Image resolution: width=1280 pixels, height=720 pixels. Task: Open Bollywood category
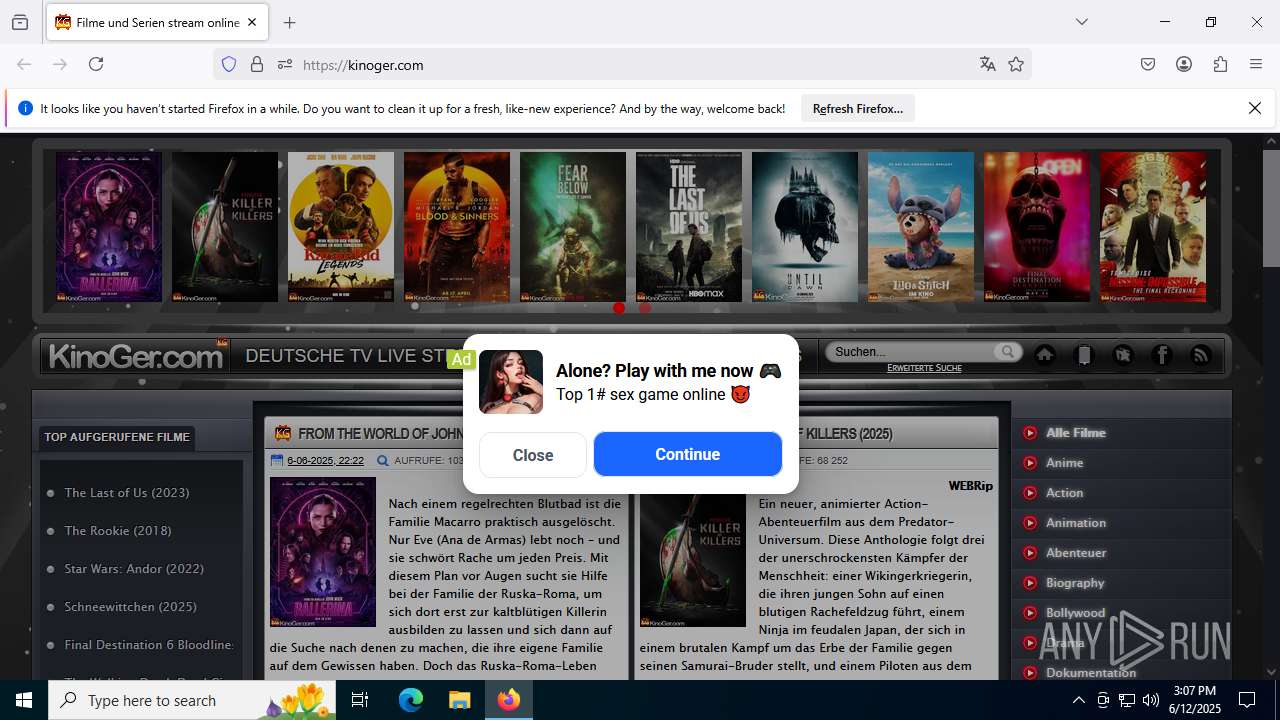tap(1076, 613)
